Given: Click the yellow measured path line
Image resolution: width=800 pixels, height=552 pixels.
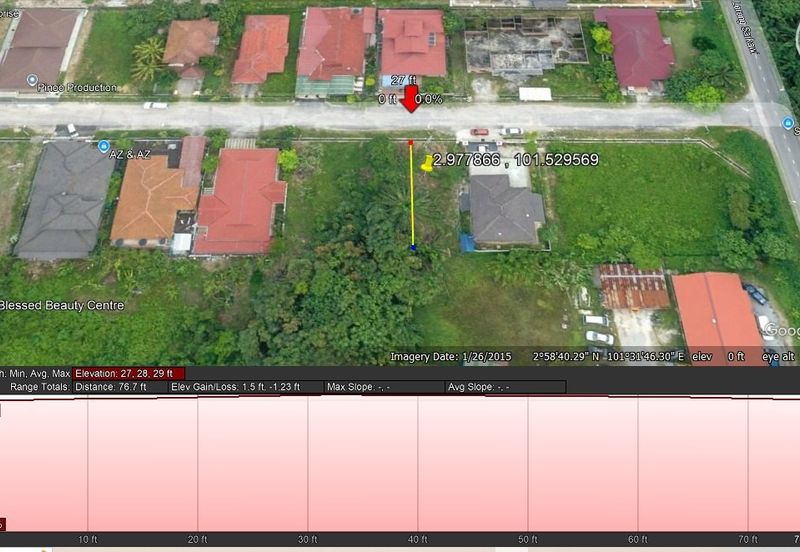Looking at the screenshot, I should click(412, 200).
